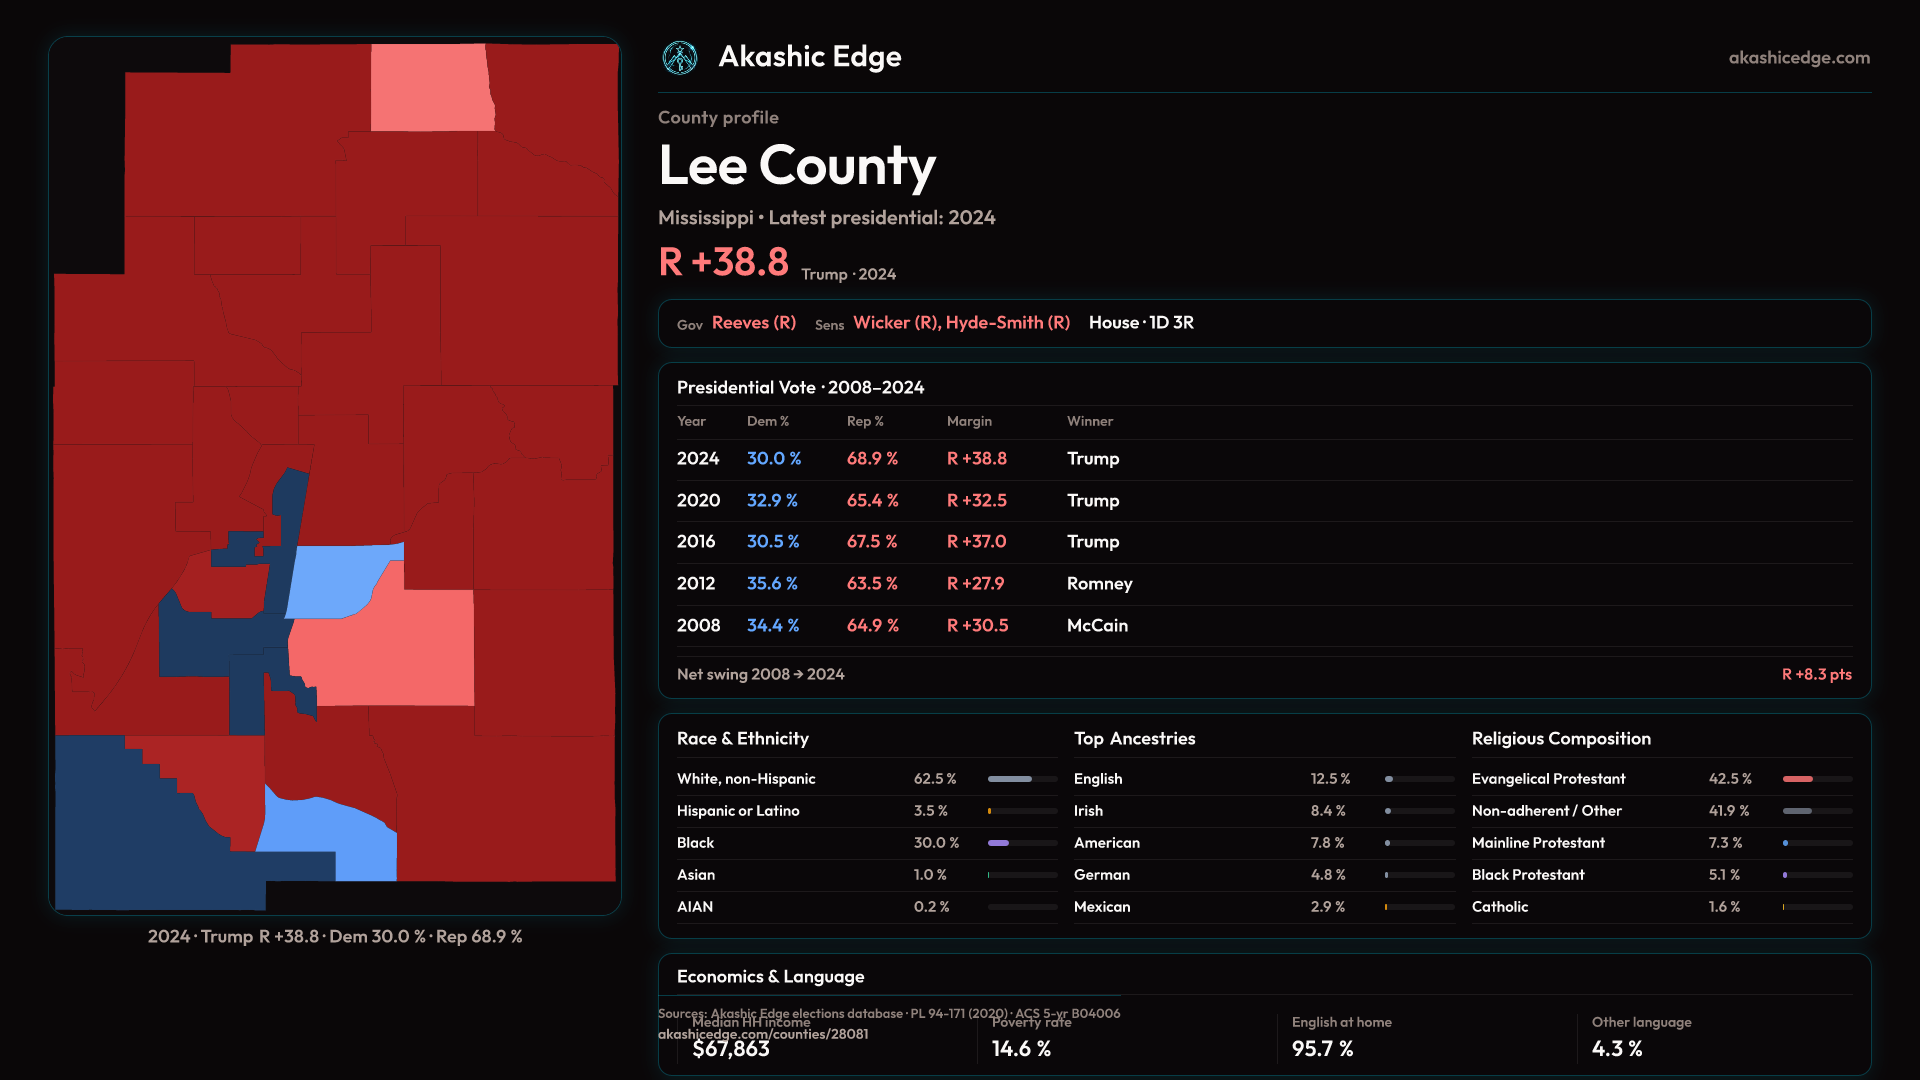Click the Net swing R +8.3 pts value
Viewport: 1920px width, 1080px height.
[x=1815, y=675]
